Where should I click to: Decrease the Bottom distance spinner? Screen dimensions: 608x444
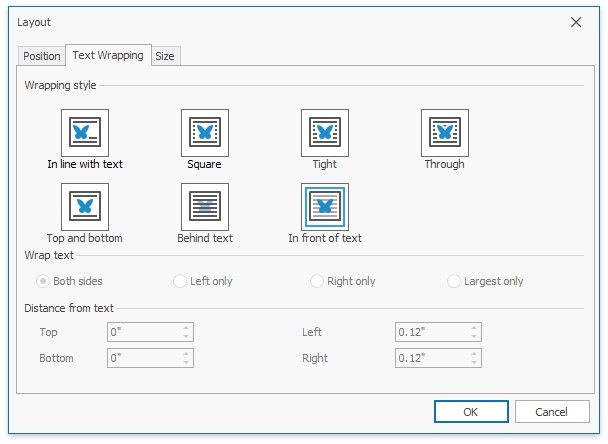point(186,362)
